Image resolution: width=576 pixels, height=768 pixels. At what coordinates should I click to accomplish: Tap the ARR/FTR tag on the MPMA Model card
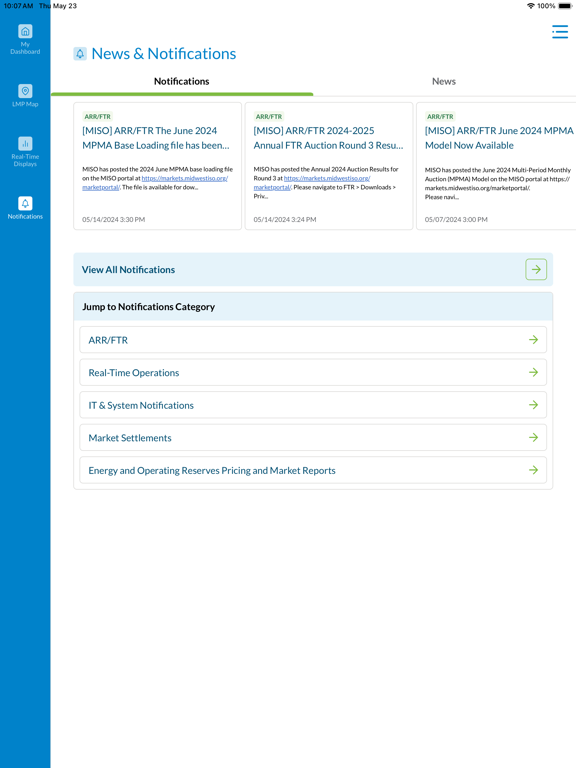[x=440, y=117]
